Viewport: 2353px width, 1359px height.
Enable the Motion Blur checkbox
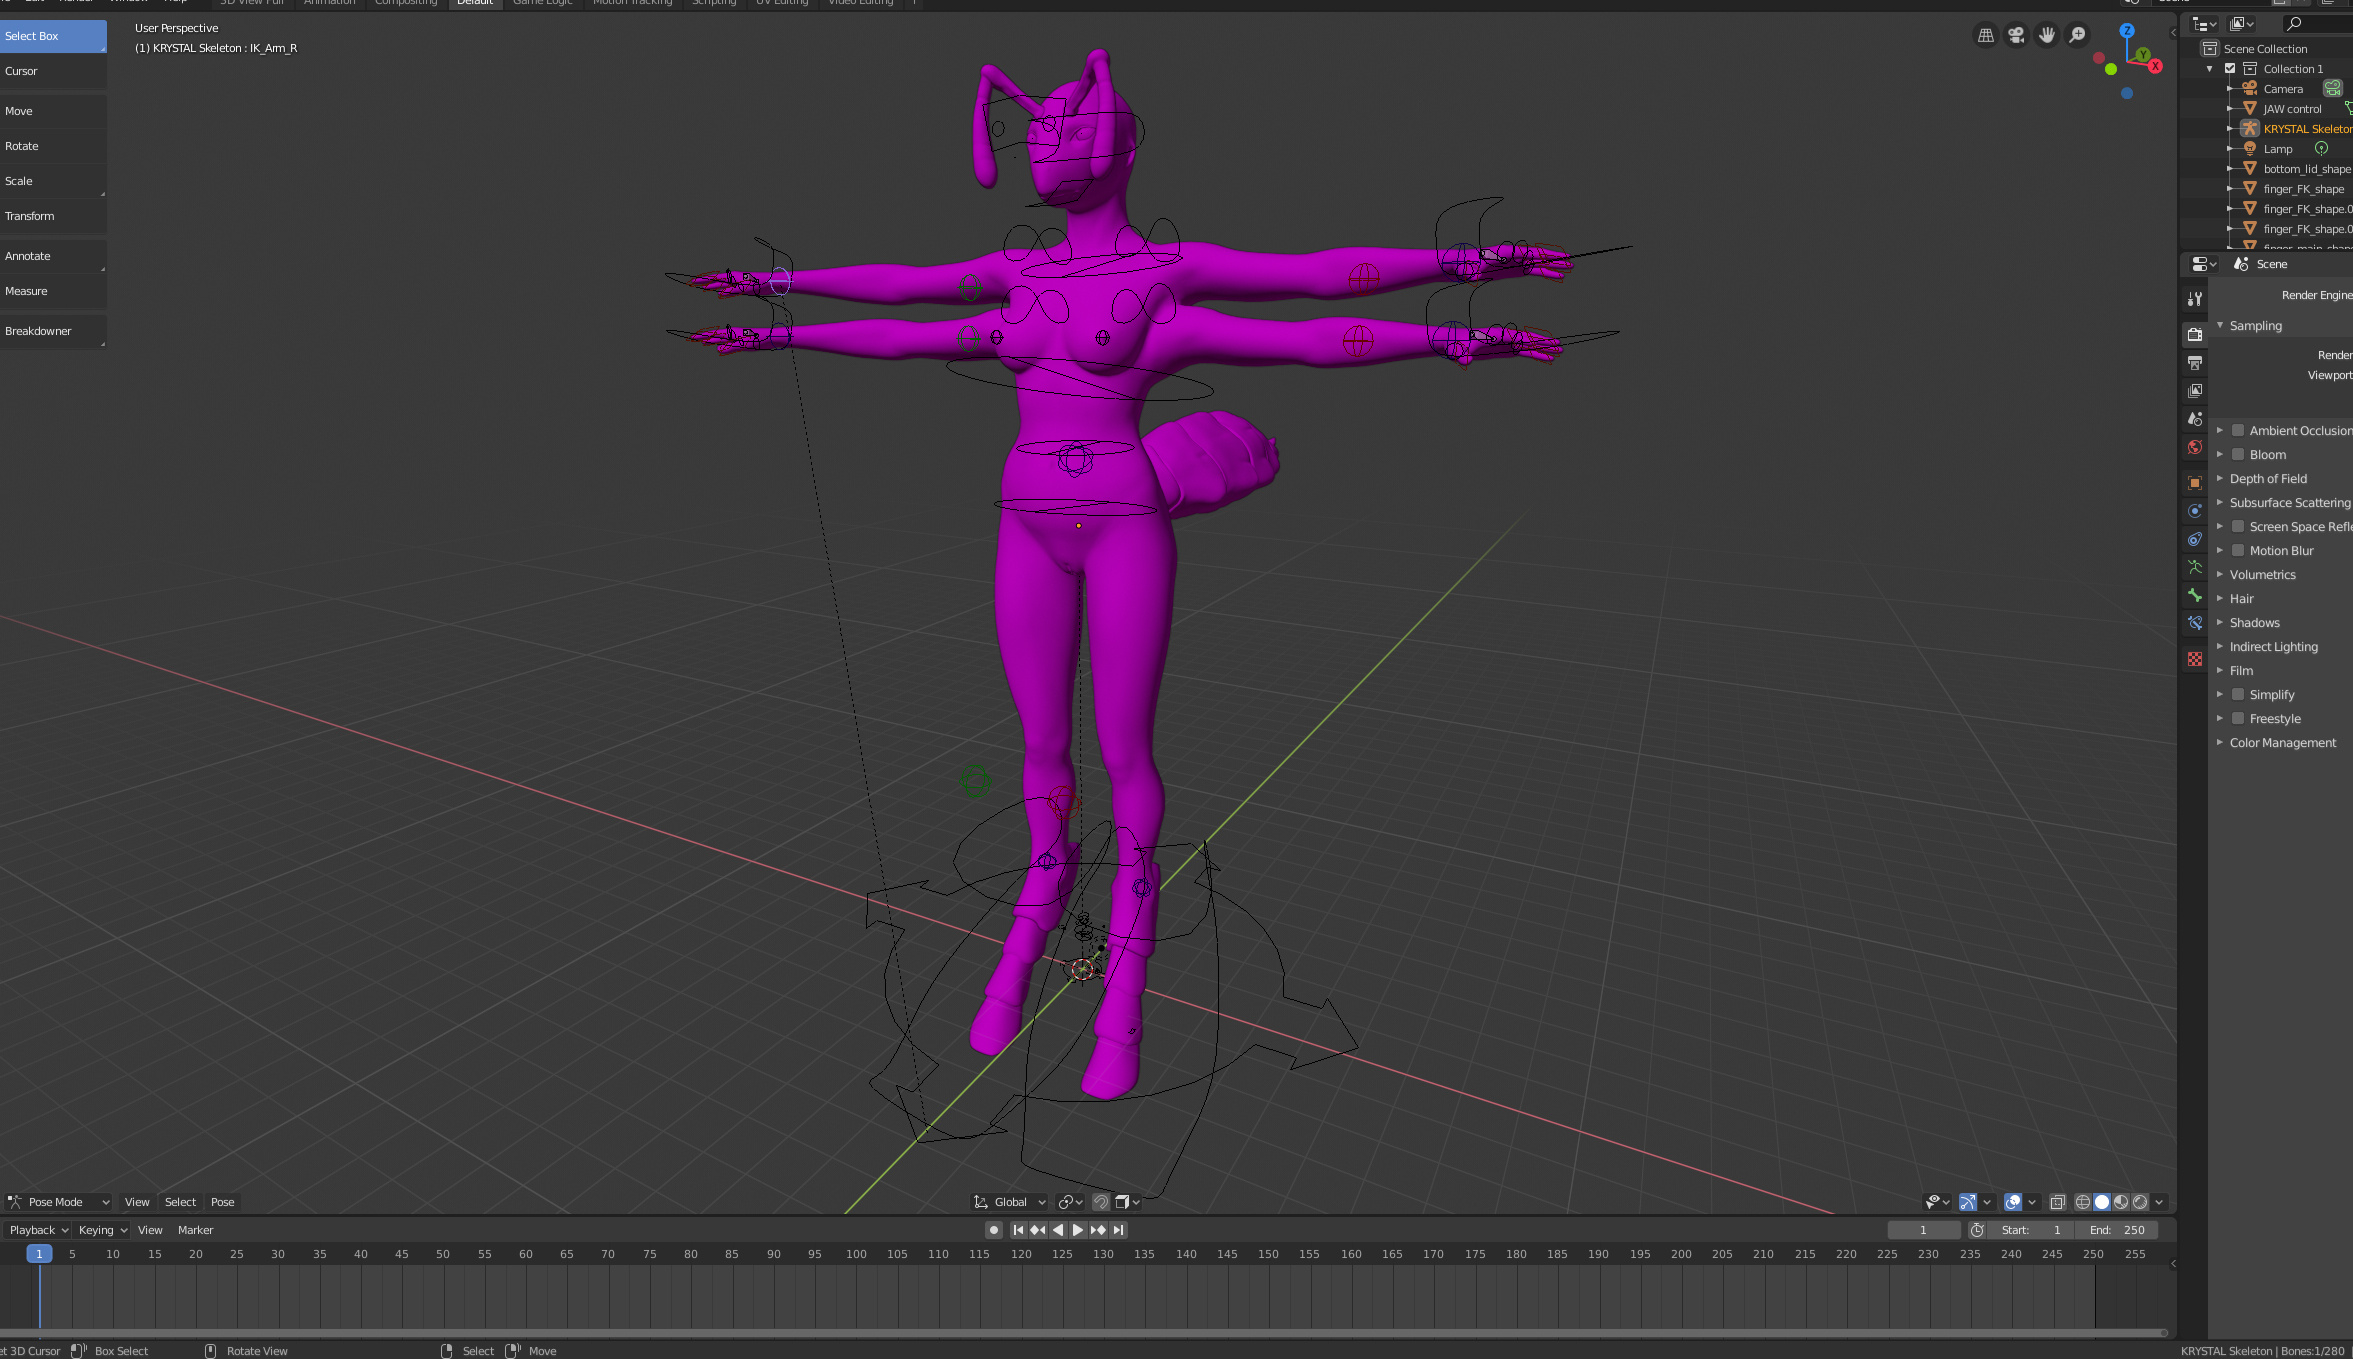(2238, 550)
